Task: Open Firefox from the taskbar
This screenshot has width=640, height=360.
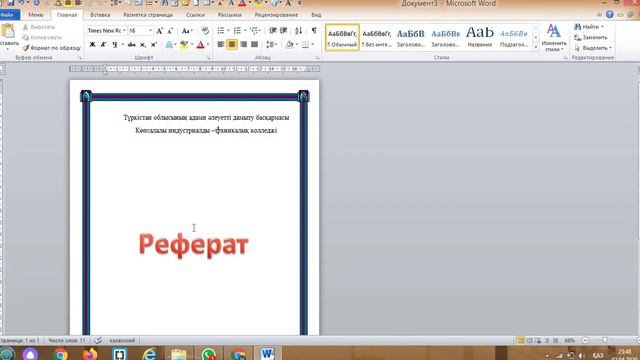Action: click(x=90, y=354)
